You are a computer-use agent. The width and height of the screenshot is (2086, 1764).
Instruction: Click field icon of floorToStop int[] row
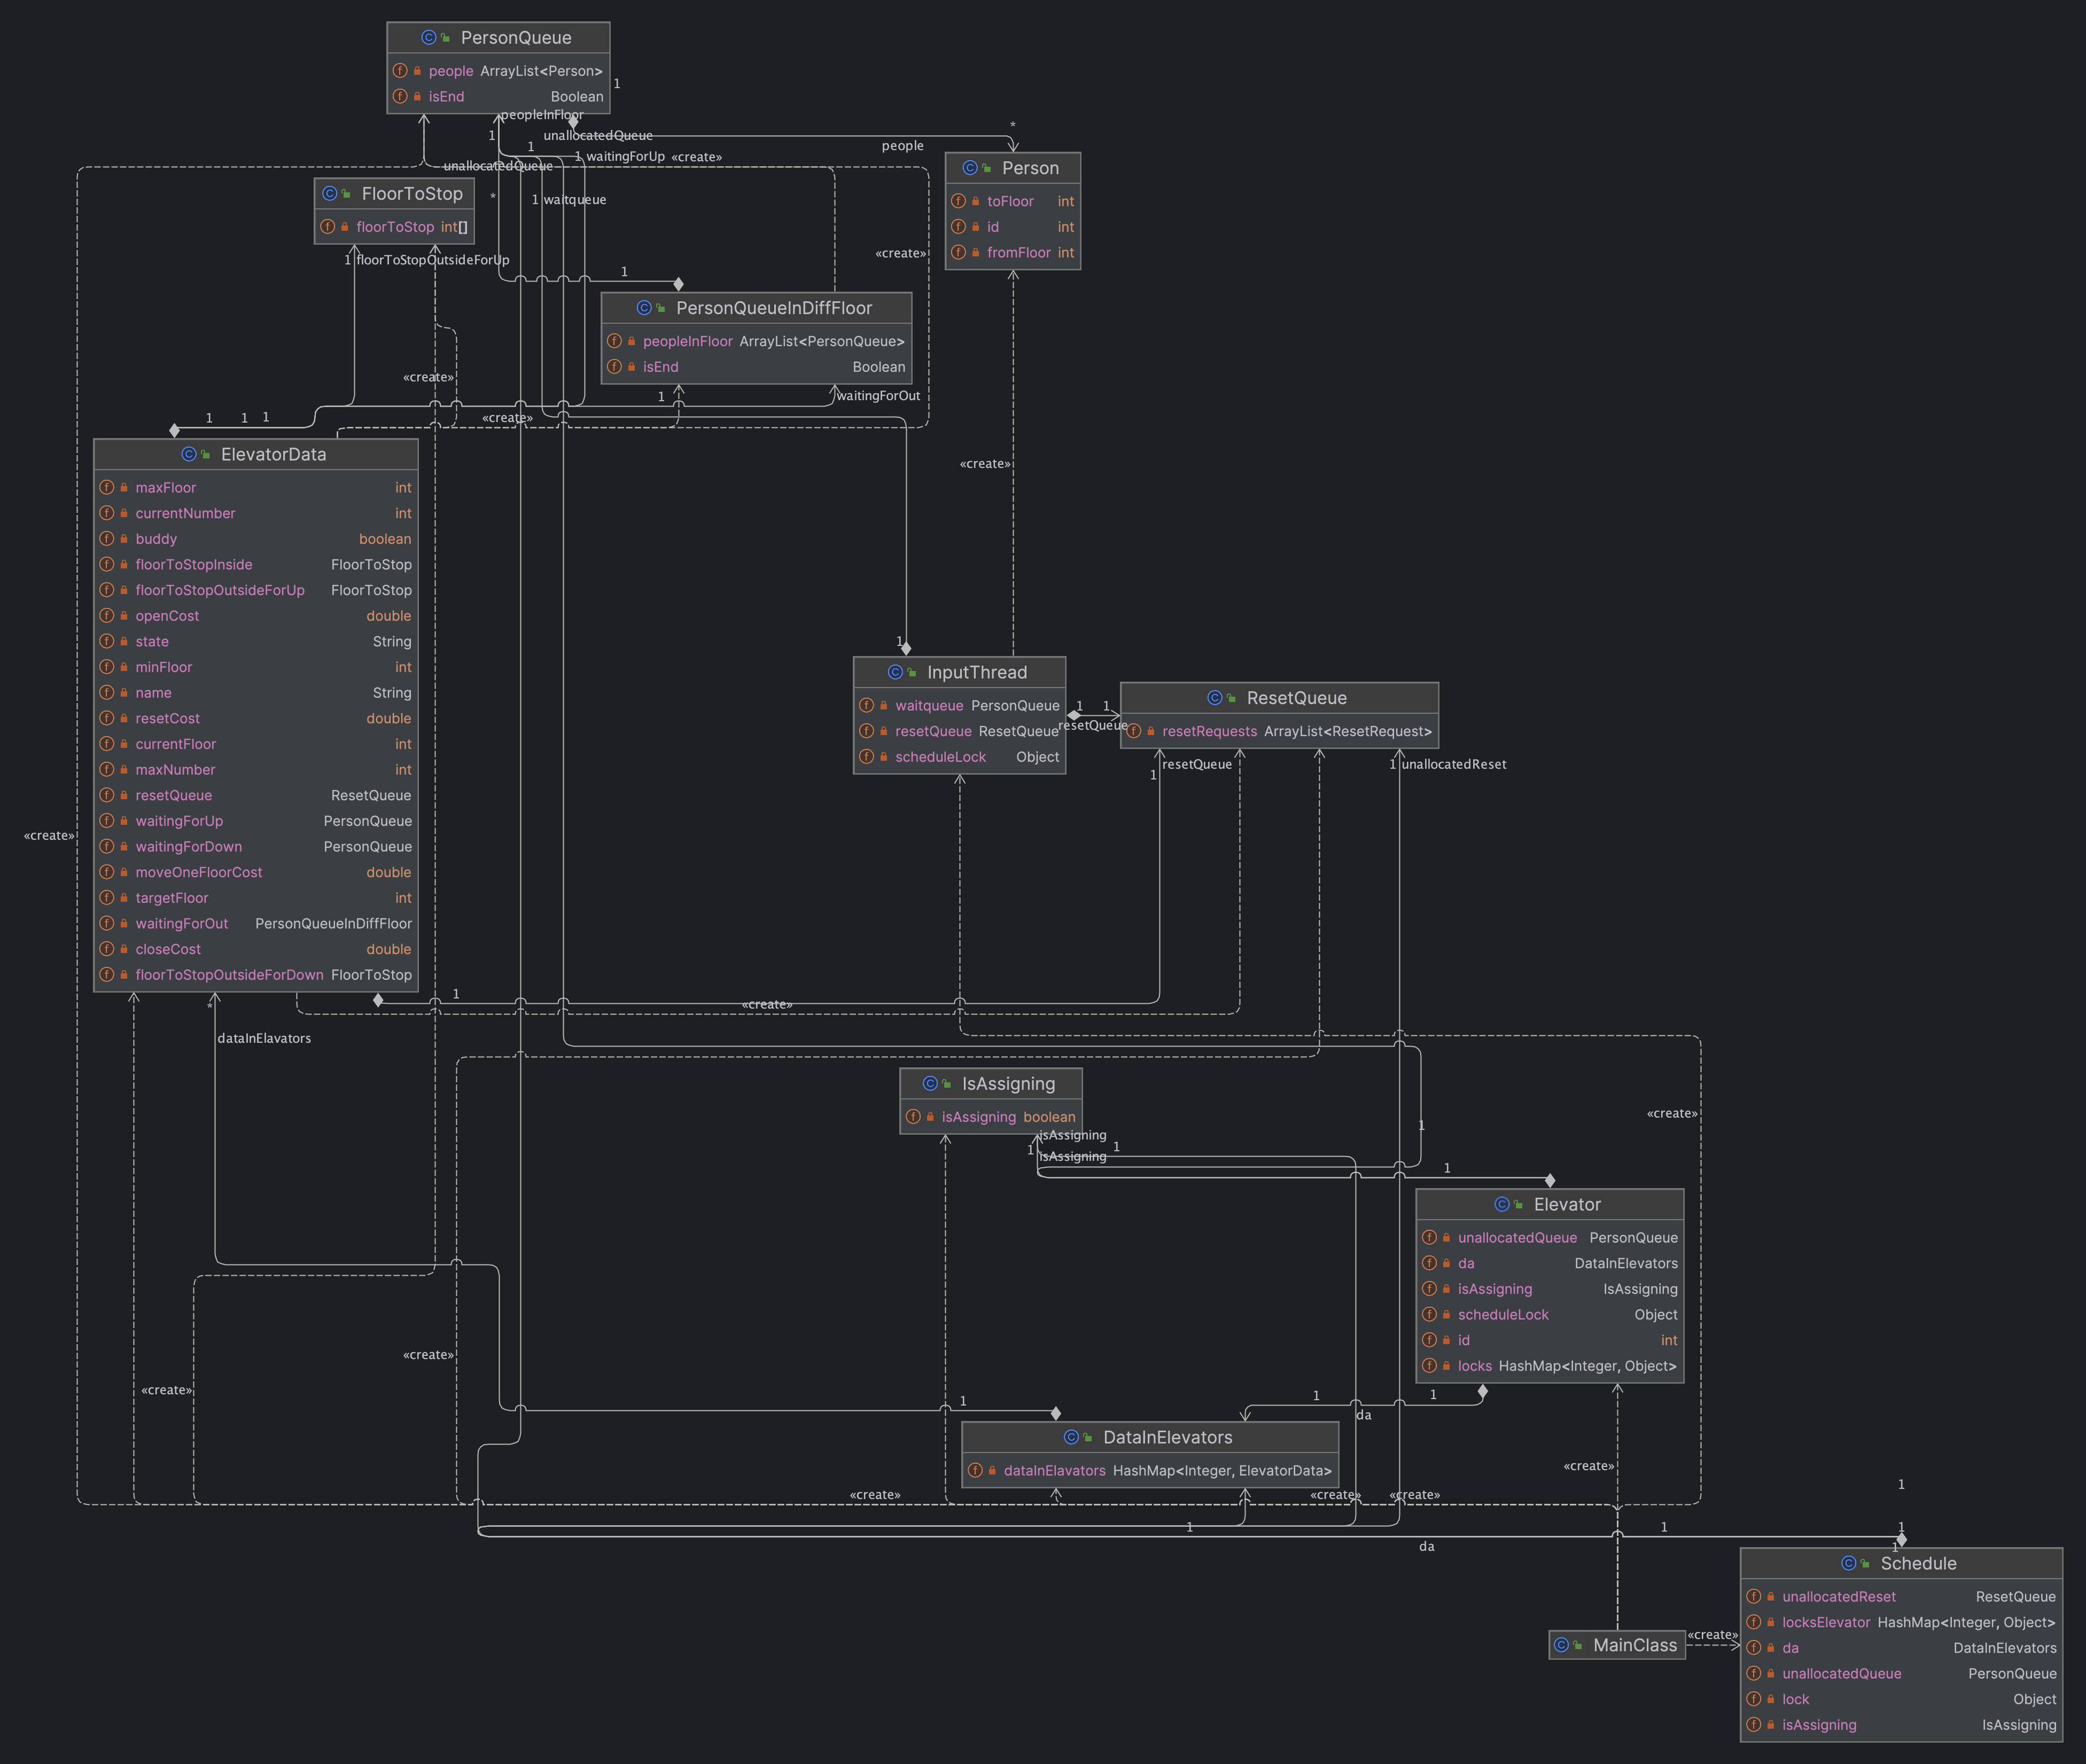(x=328, y=227)
